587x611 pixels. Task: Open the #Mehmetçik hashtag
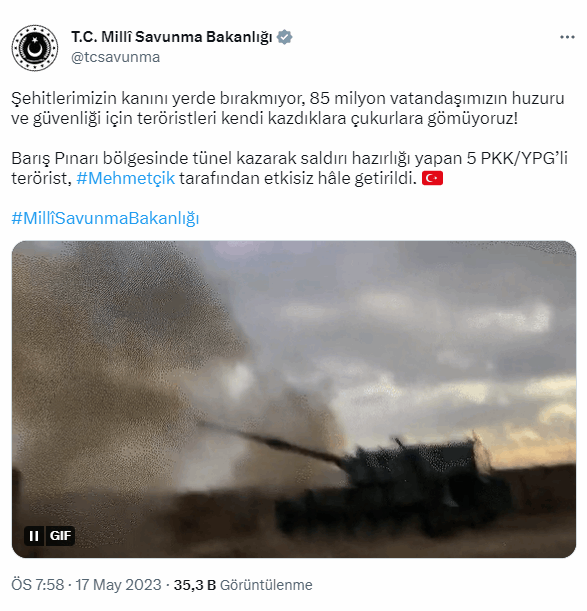[126, 178]
